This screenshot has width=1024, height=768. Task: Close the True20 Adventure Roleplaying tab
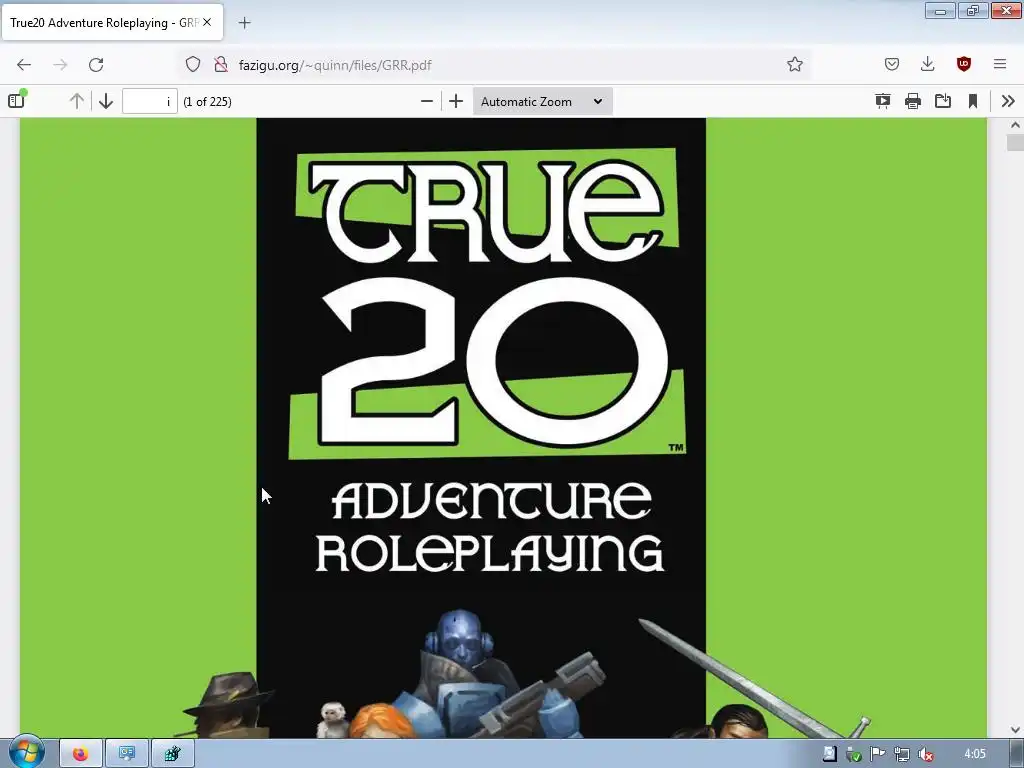pyautogui.click(x=207, y=22)
